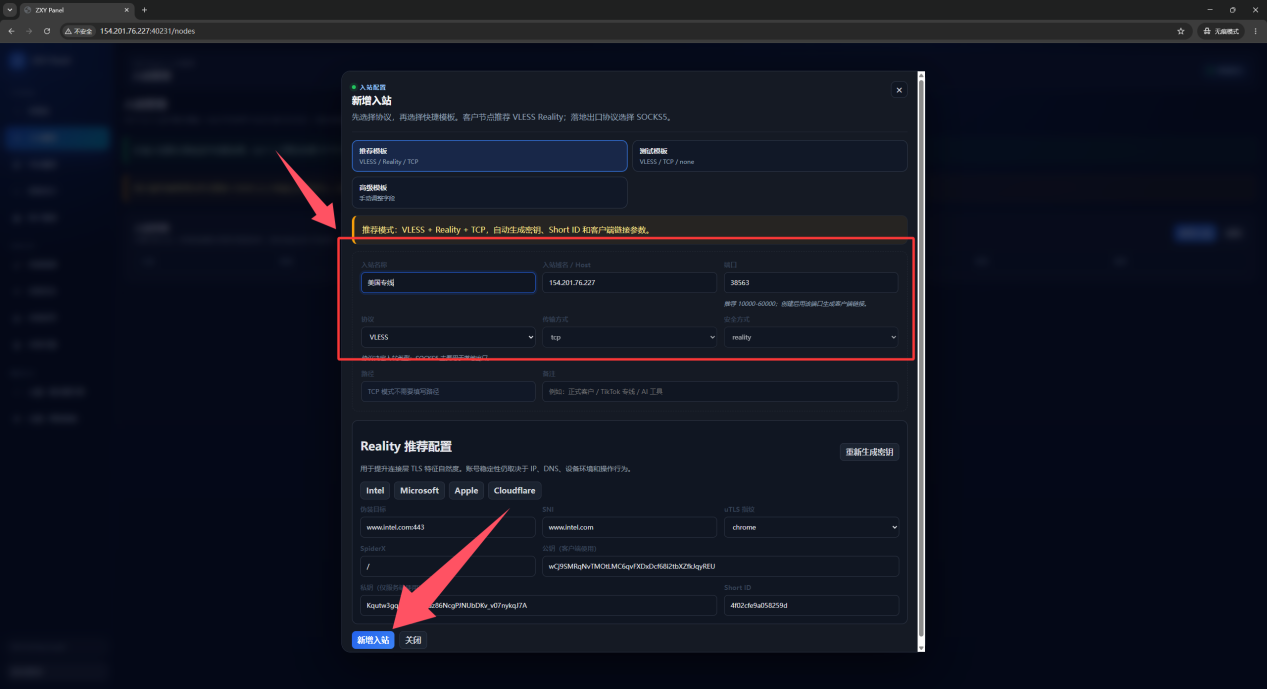Click the SNI field showing www.intel.com
This screenshot has width=1267, height=689.
point(629,527)
